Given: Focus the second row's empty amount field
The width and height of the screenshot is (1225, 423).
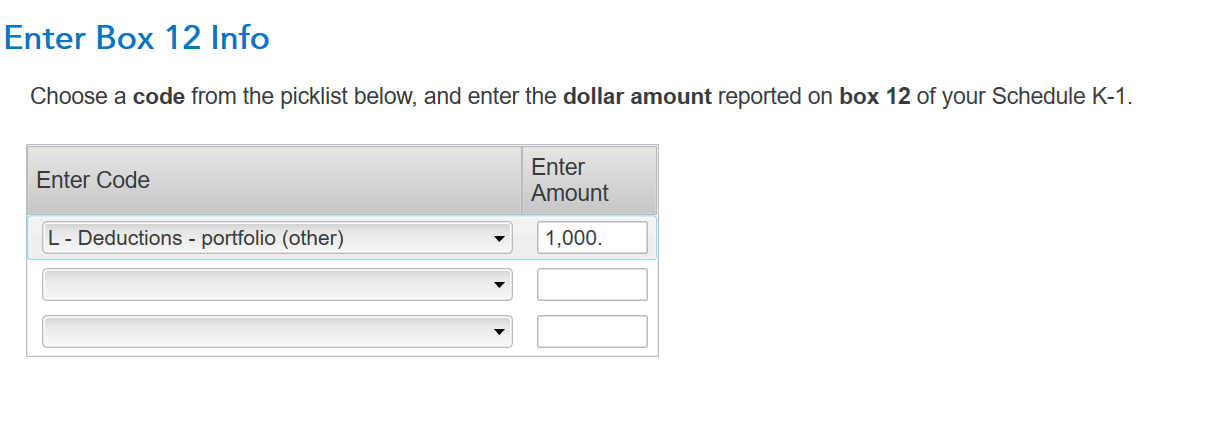Looking at the screenshot, I should tap(592, 285).
